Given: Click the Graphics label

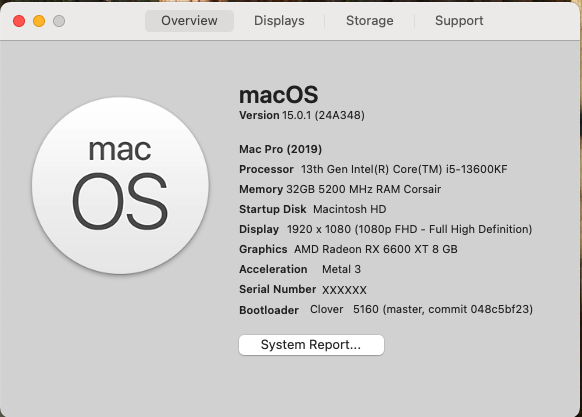Looking at the screenshot, I should (x=263, y=249).
